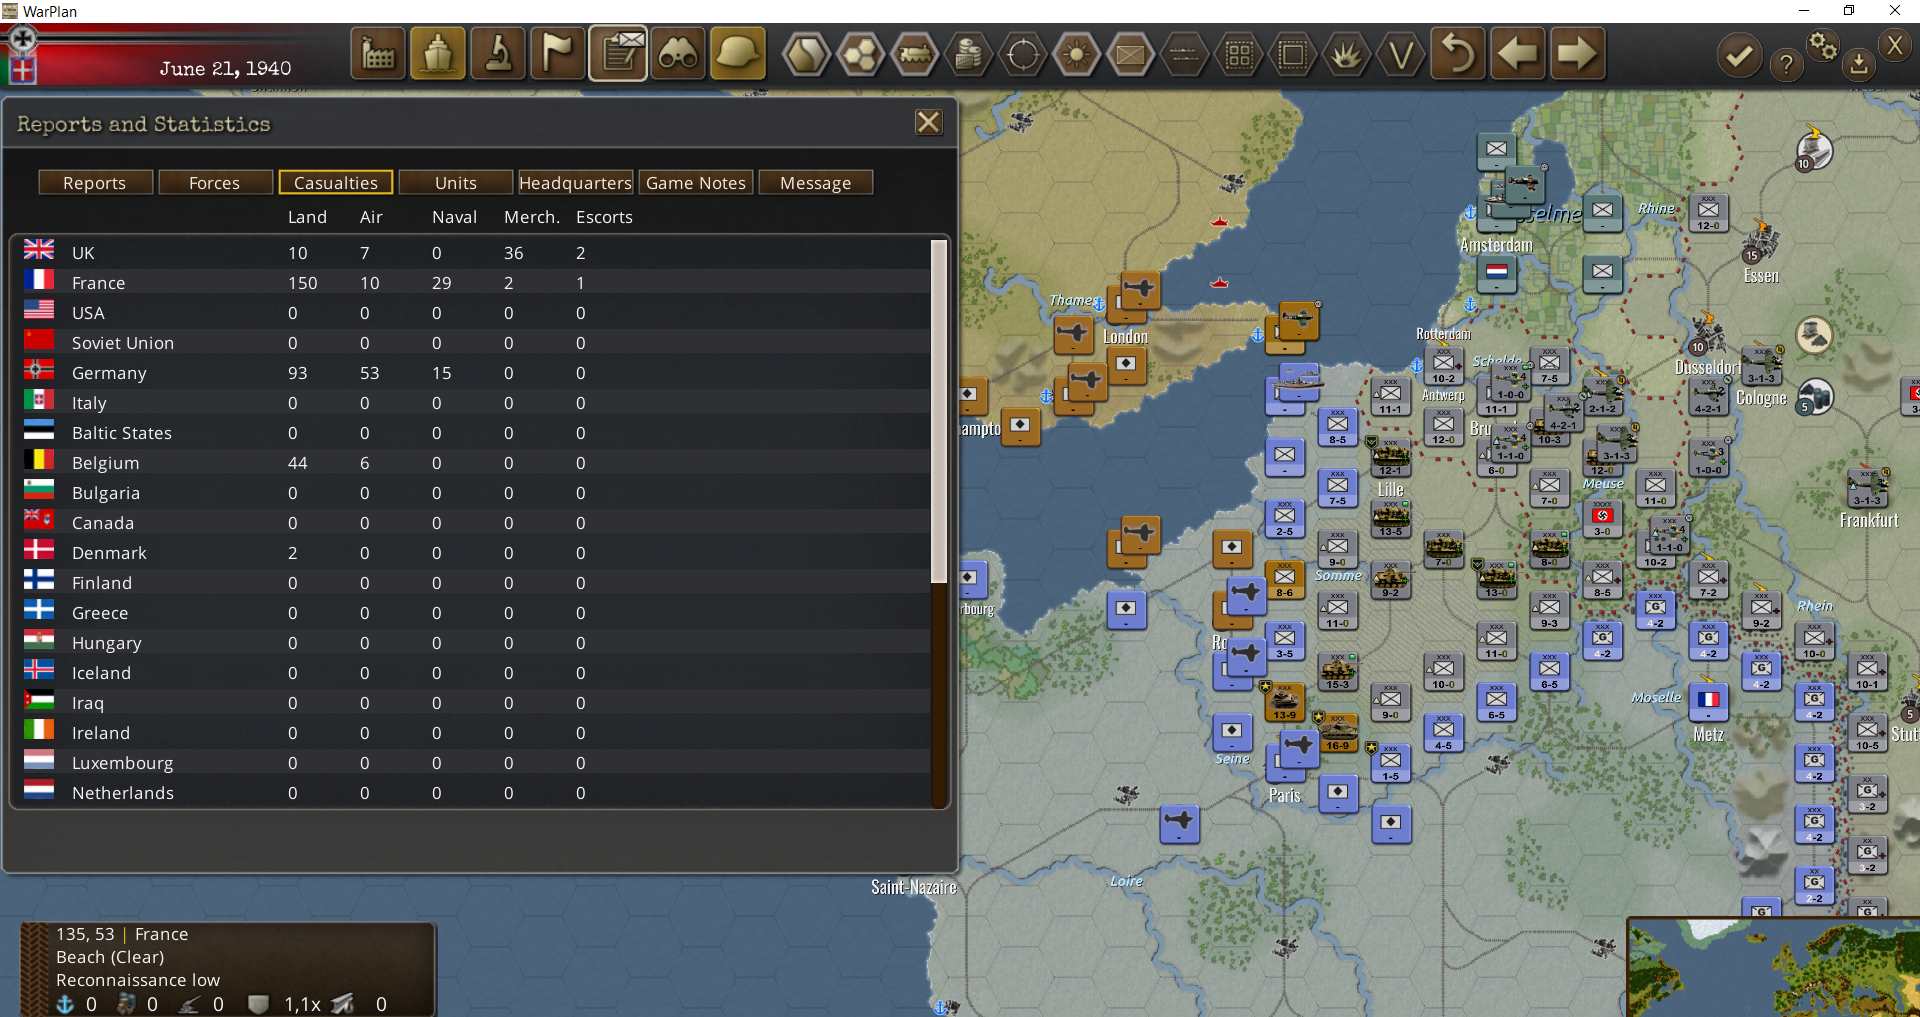The height and width of the screenshot is (1017, 1920).
Task: Click the London city label on map
Action: tap(1125, 337)
